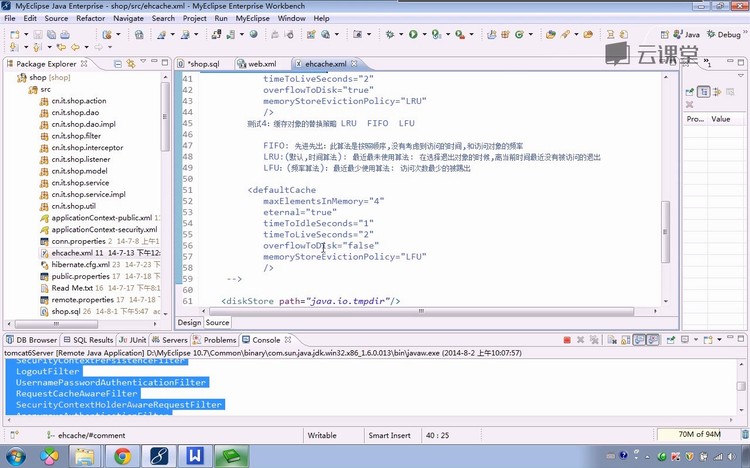Click the red Terminate button in Console
Image resolution: width=750 pixels, height=468 pixels.
point(567,340)
